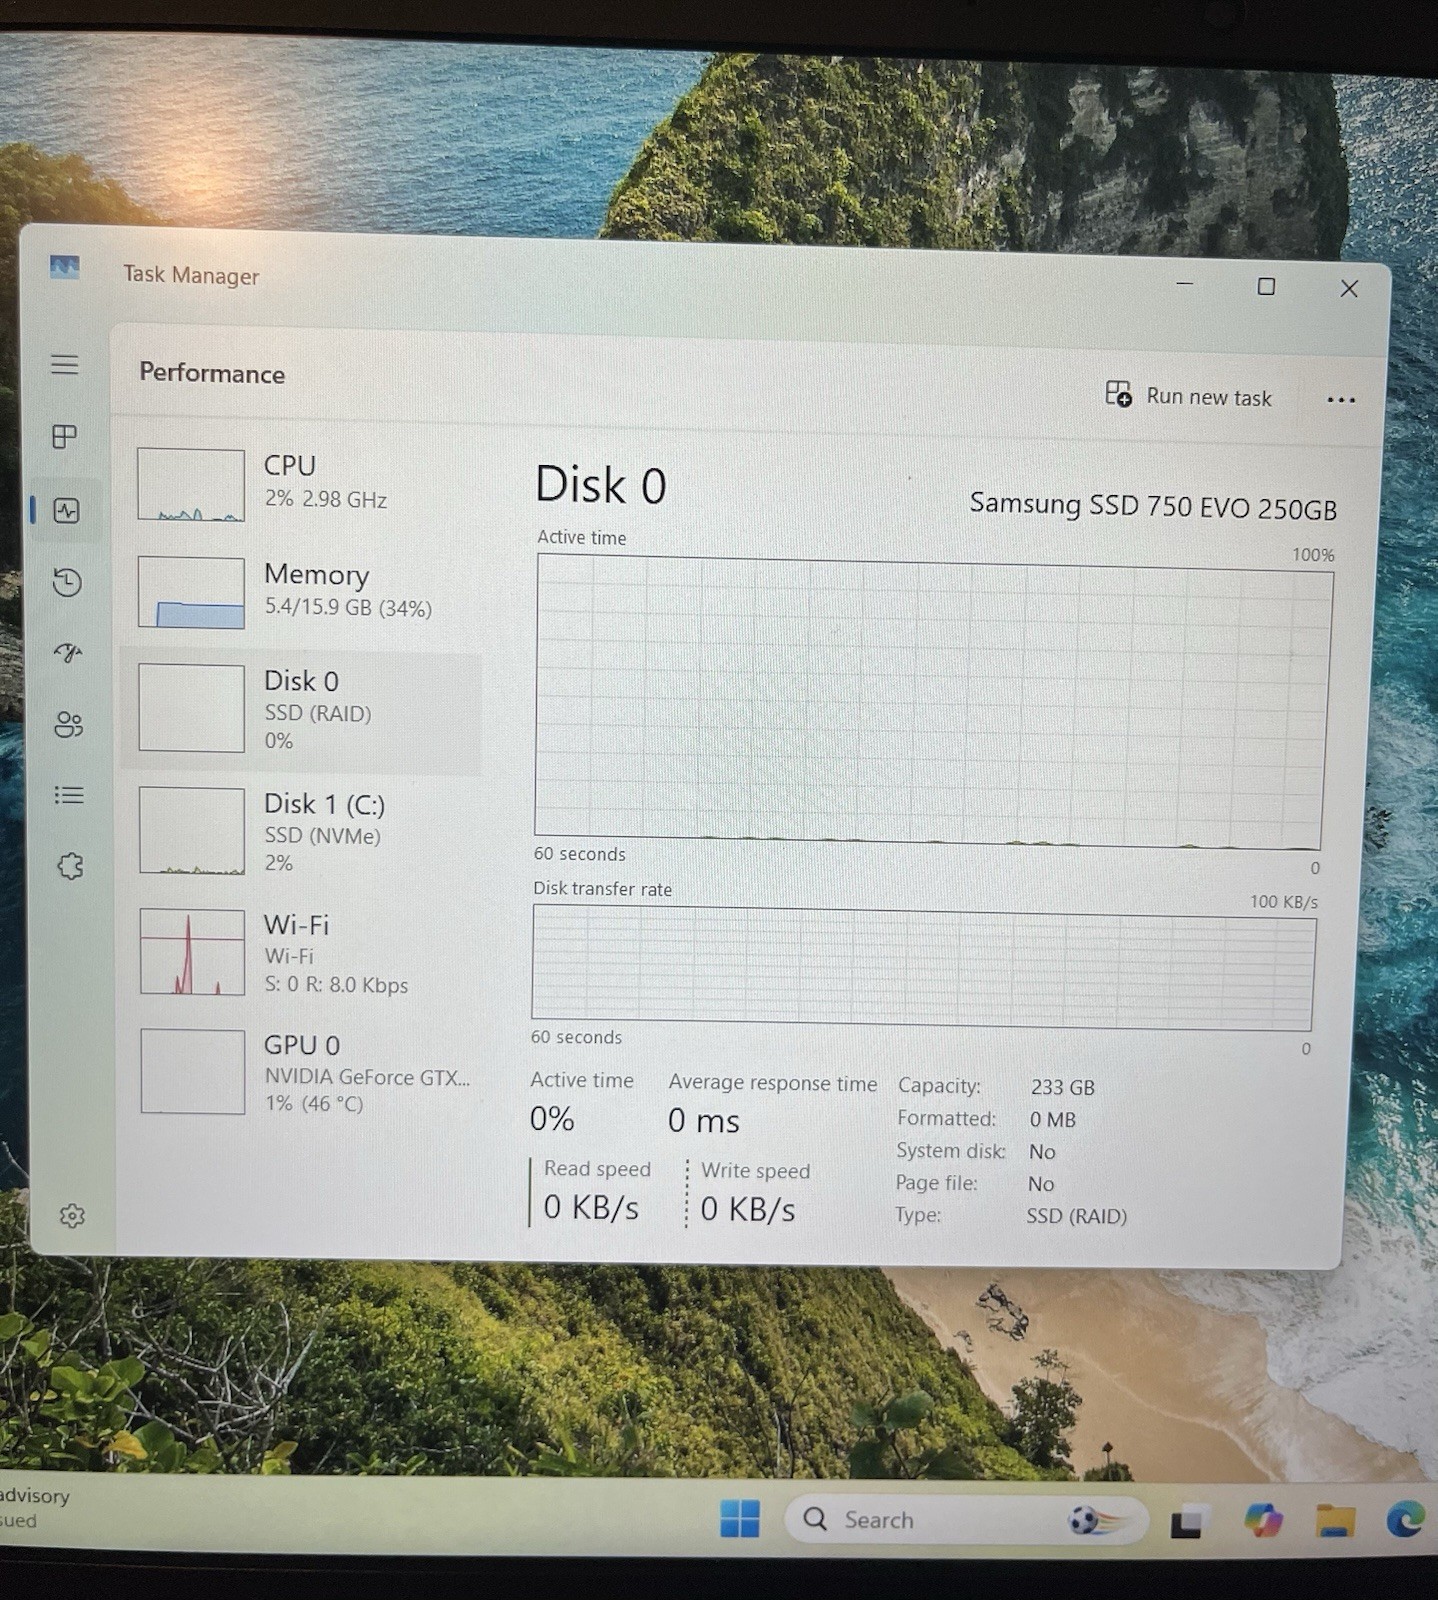Open the hamburger navigation menu
The image size is (1438, 1600).
[x=65, y=364]
